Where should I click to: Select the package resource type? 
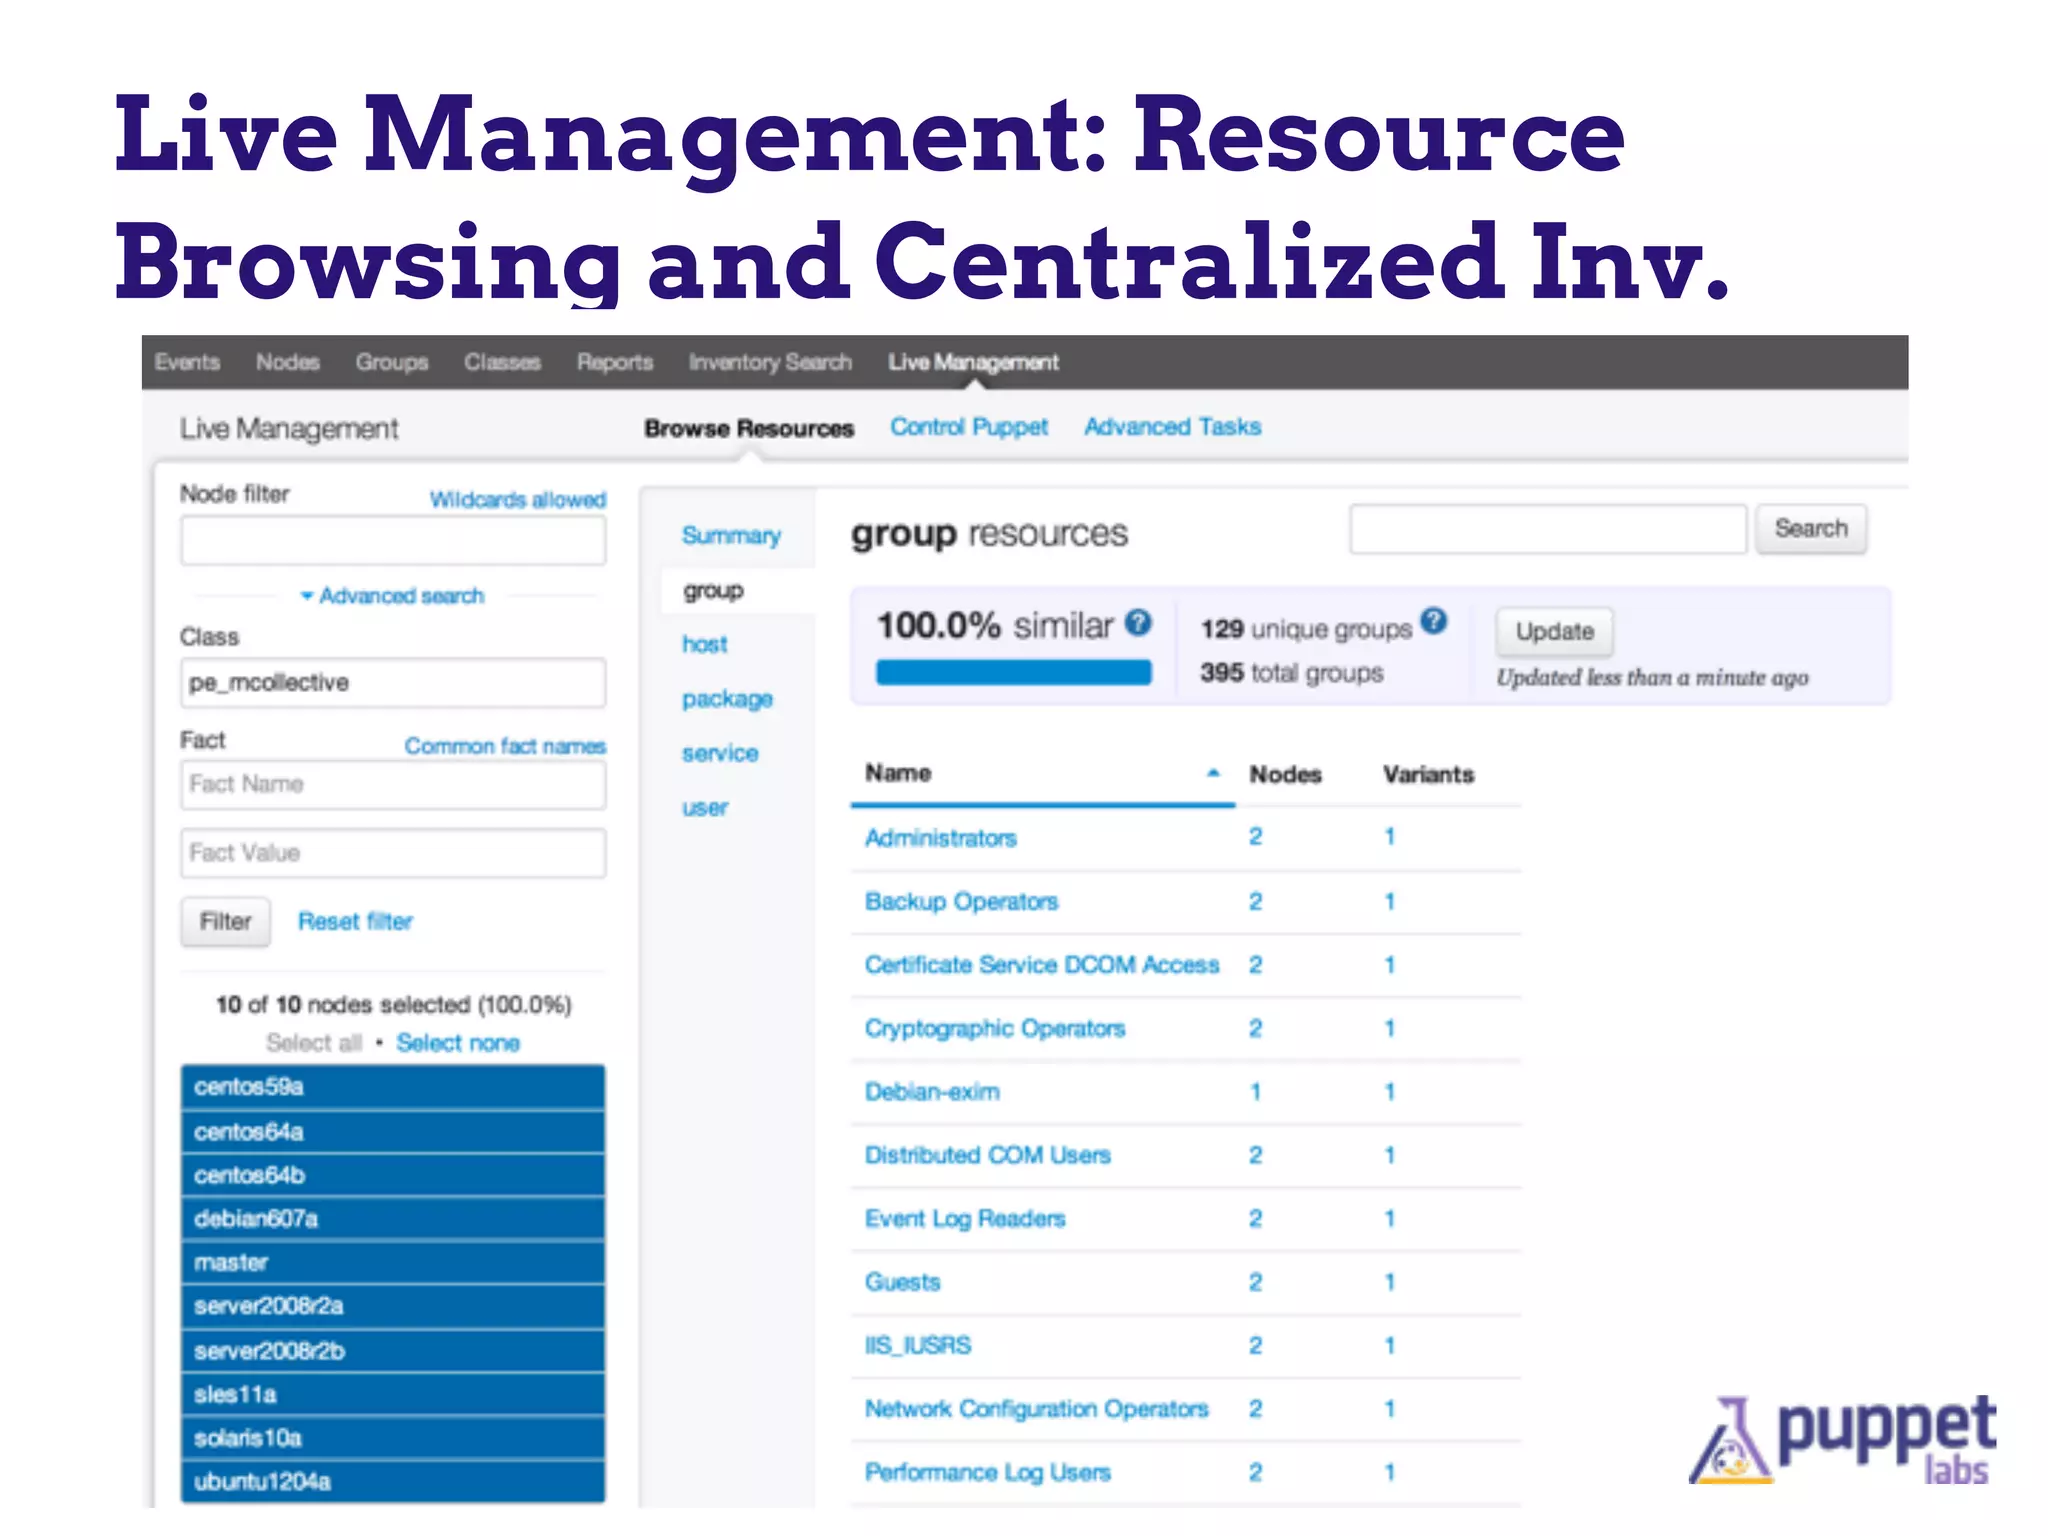tap(727, 699)
